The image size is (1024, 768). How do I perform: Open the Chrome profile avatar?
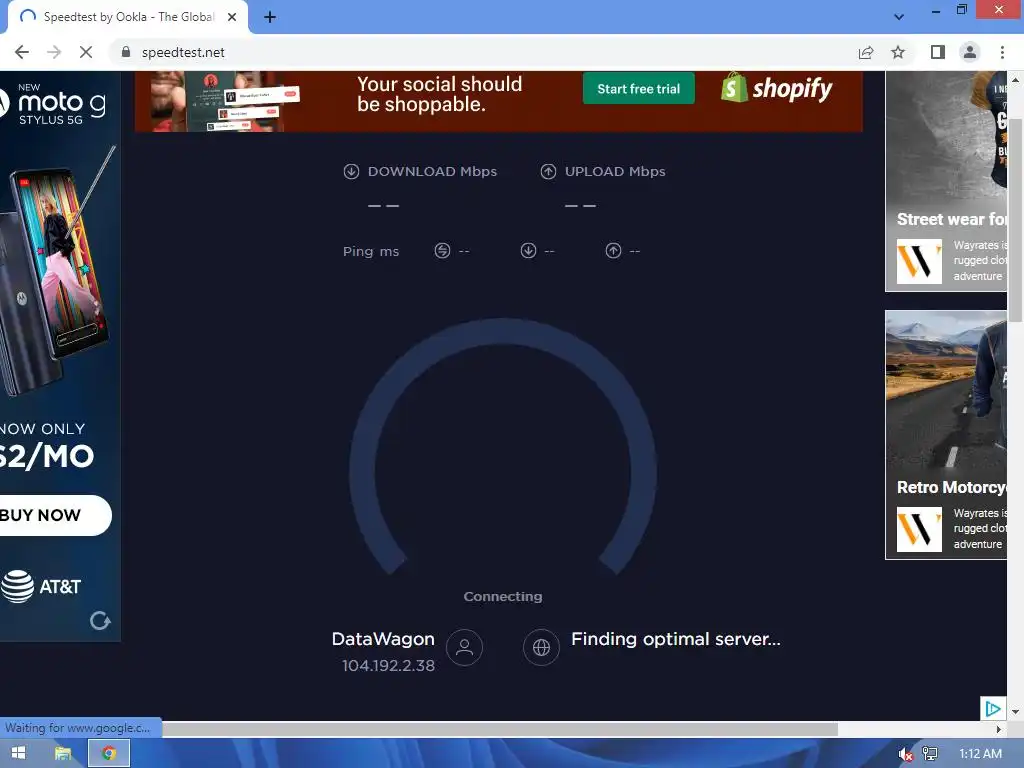tap(970, 52)
